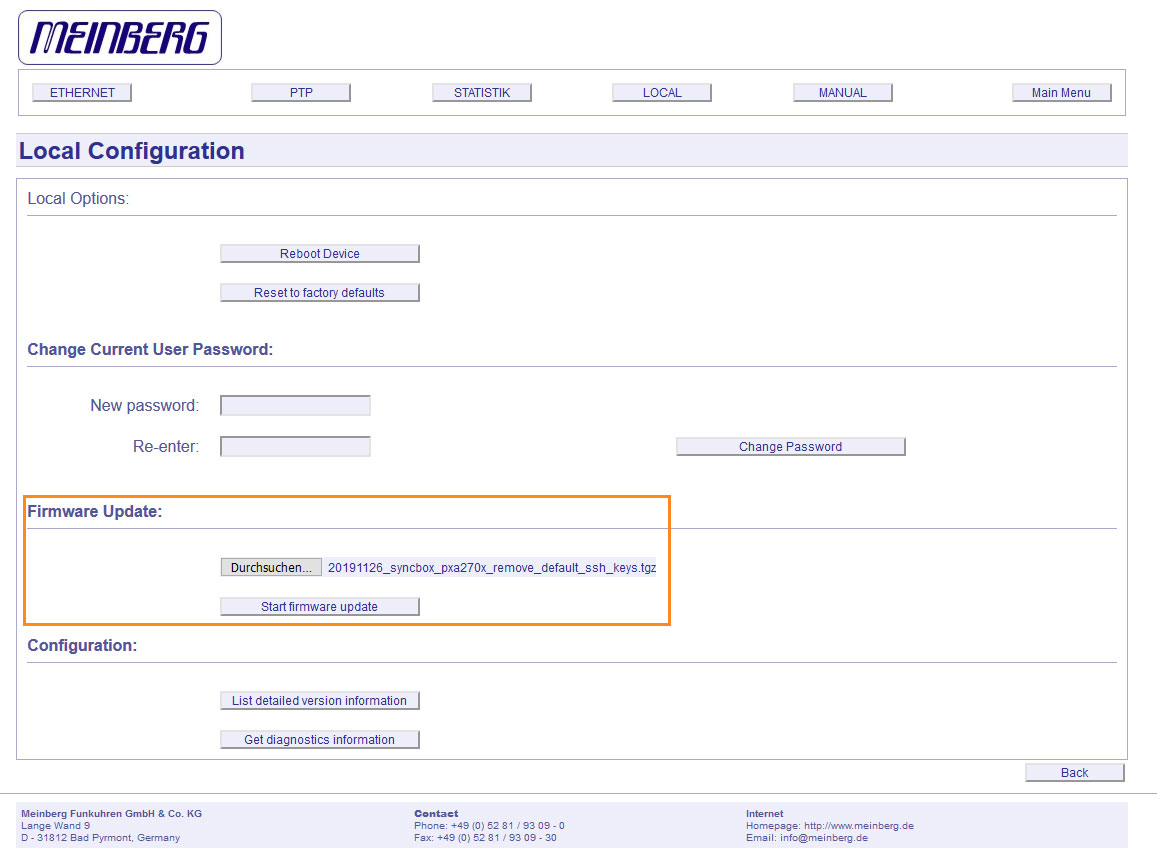Open the Meinberg homepage URL in footer
Image resolution: width=1165 pixels, height=856 pixels.
click(858, 826)
